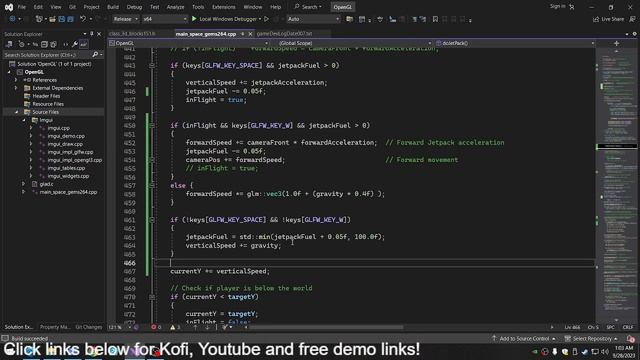The height and width of the screenshot is (360, 640).
Task: Start debugging with Local Windows Debugger play icon
Action: 194,19
